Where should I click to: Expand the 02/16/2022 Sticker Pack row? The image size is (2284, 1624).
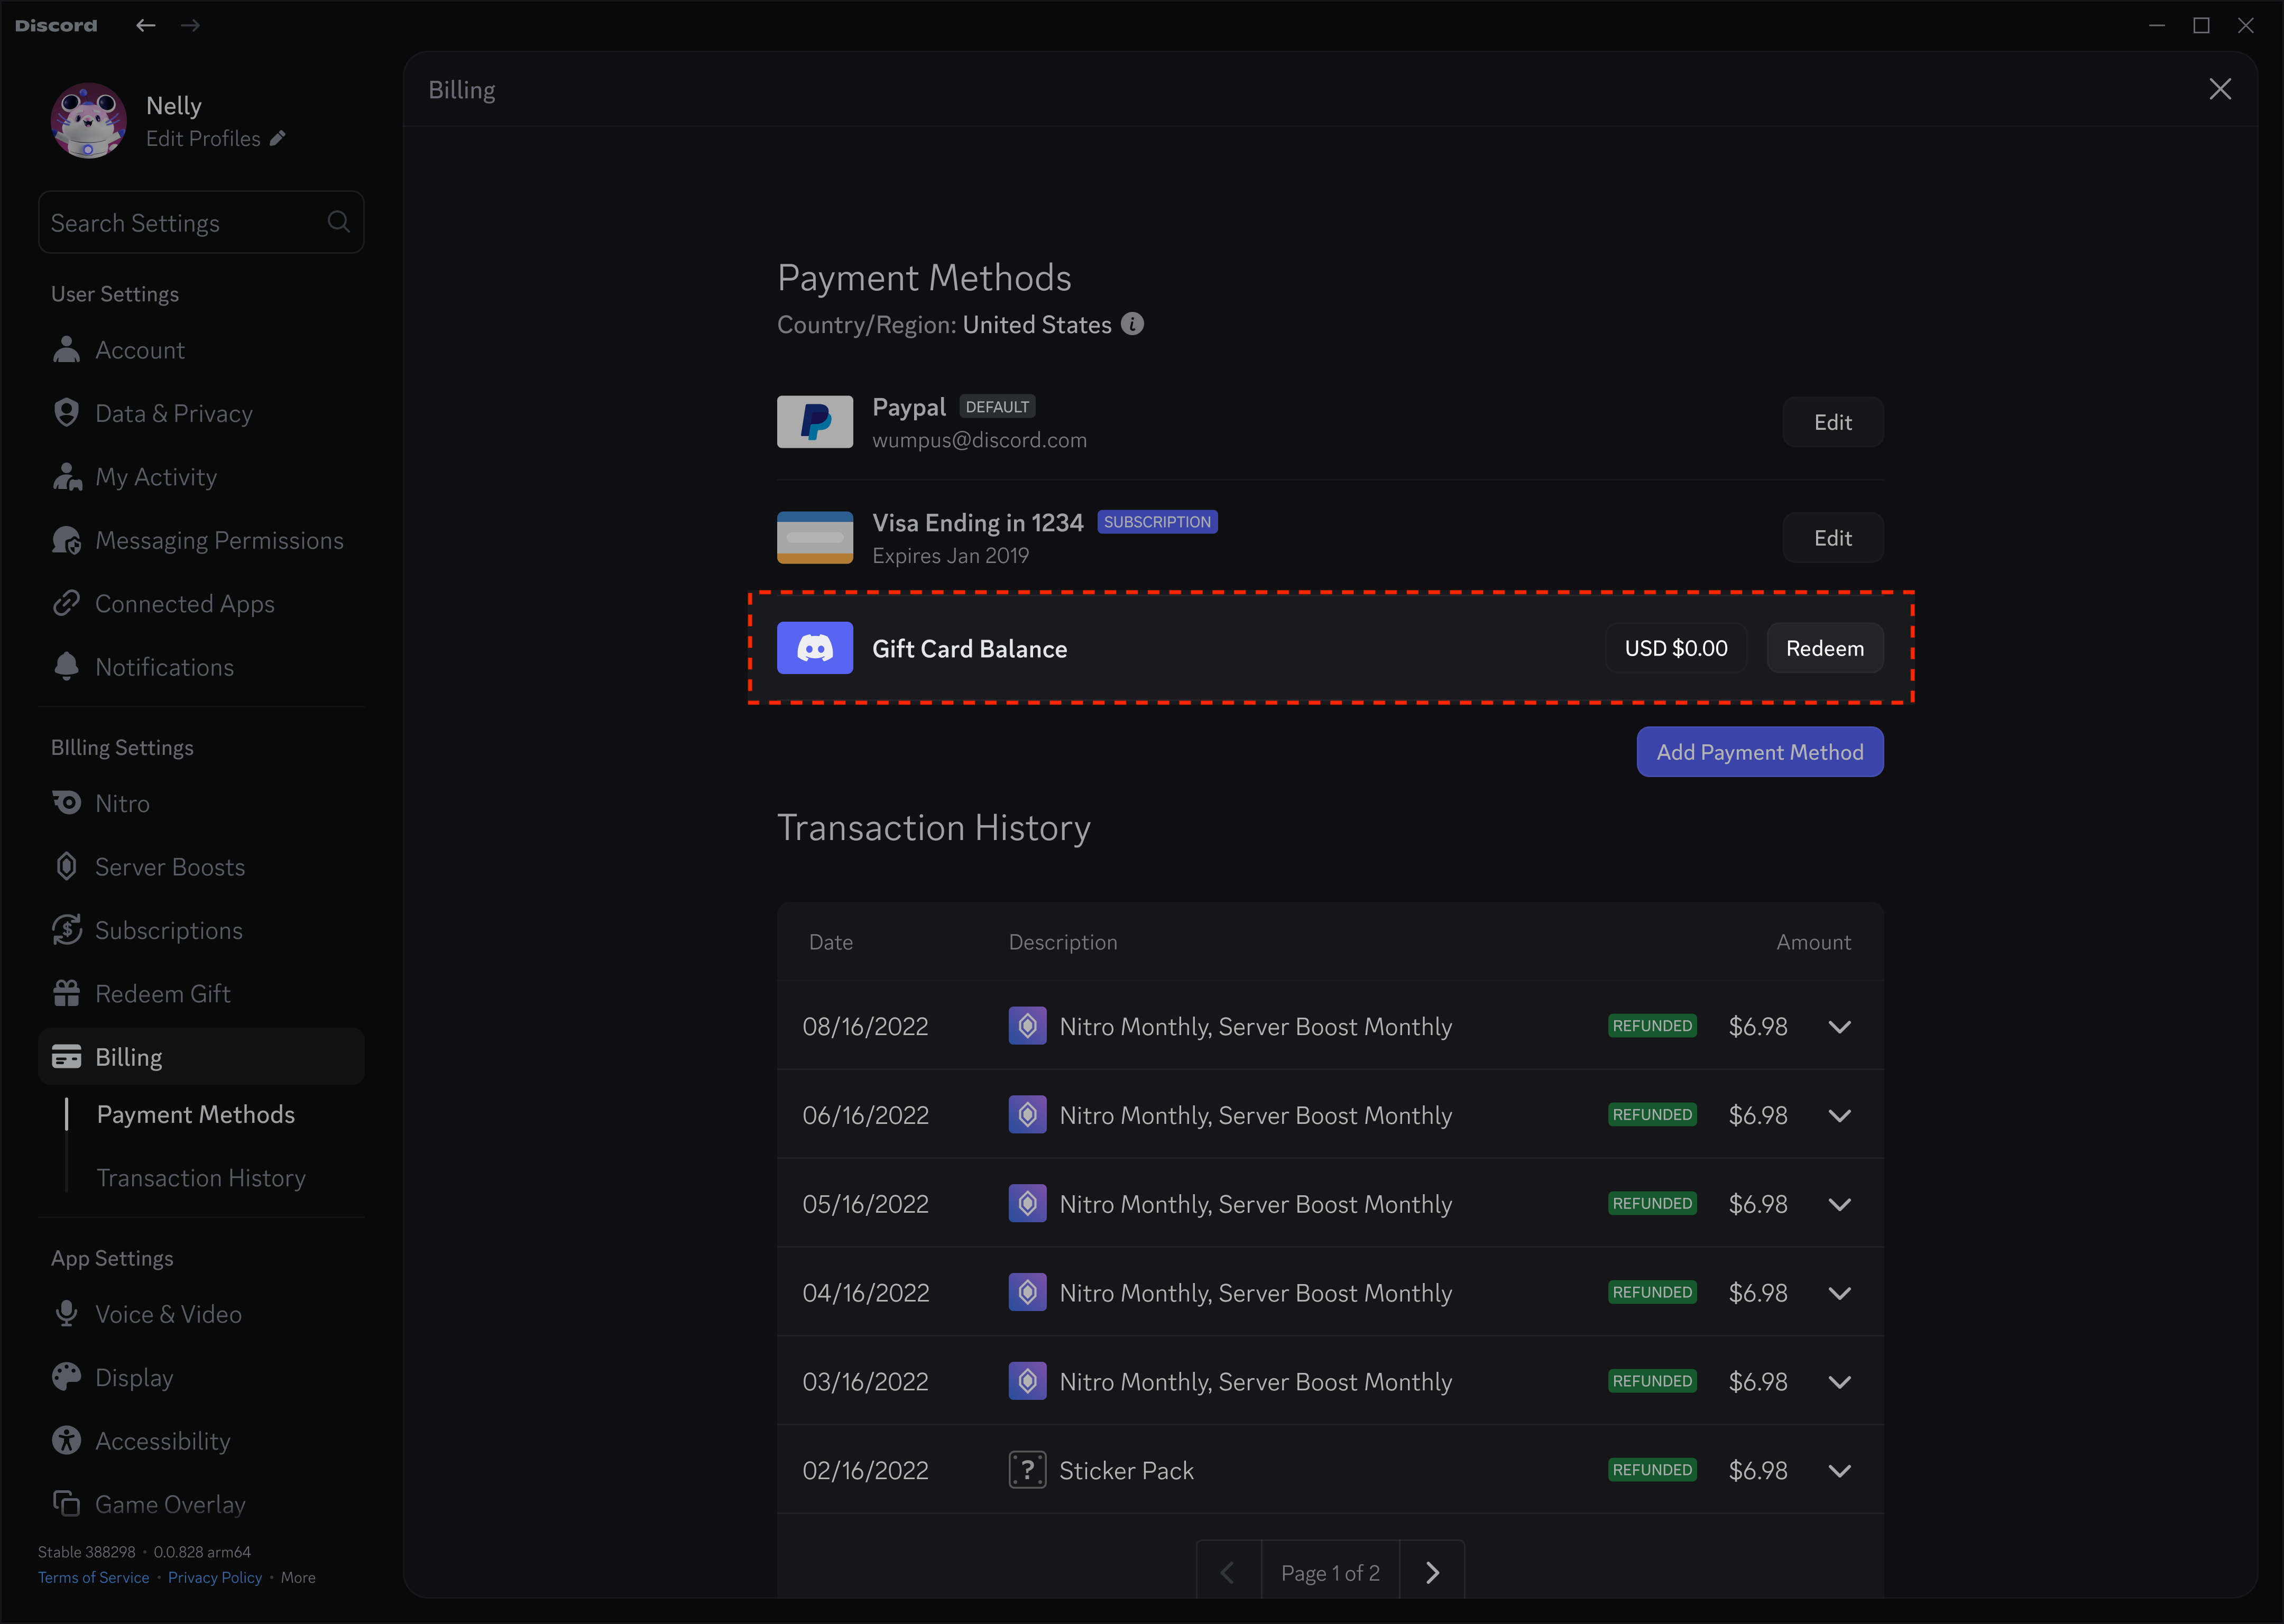[x=1839, y=1471]
